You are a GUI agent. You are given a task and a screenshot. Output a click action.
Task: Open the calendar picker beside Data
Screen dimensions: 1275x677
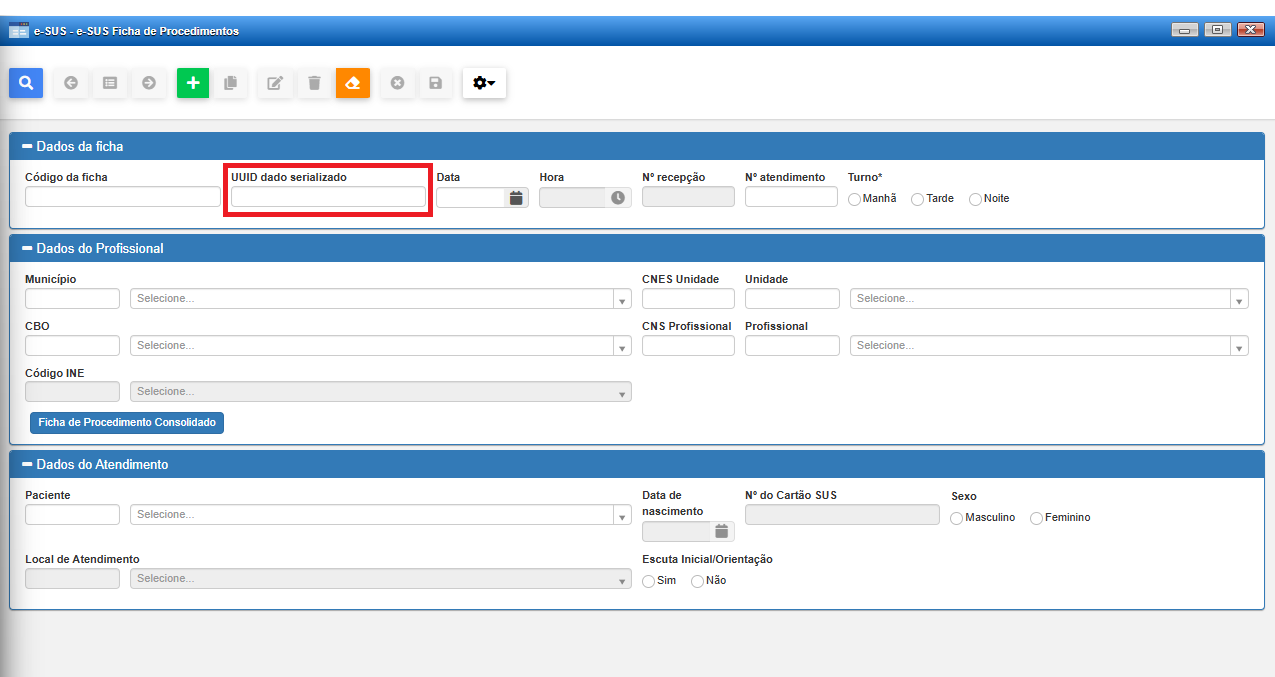516,198
